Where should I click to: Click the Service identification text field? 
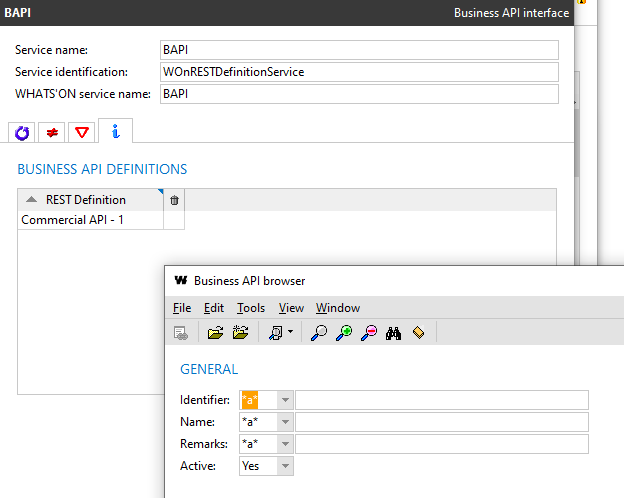pos(358,72)
